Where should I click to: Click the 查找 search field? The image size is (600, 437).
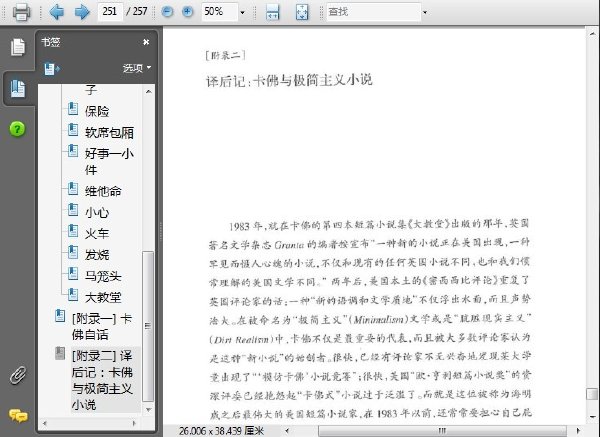(x=373, y=12)
